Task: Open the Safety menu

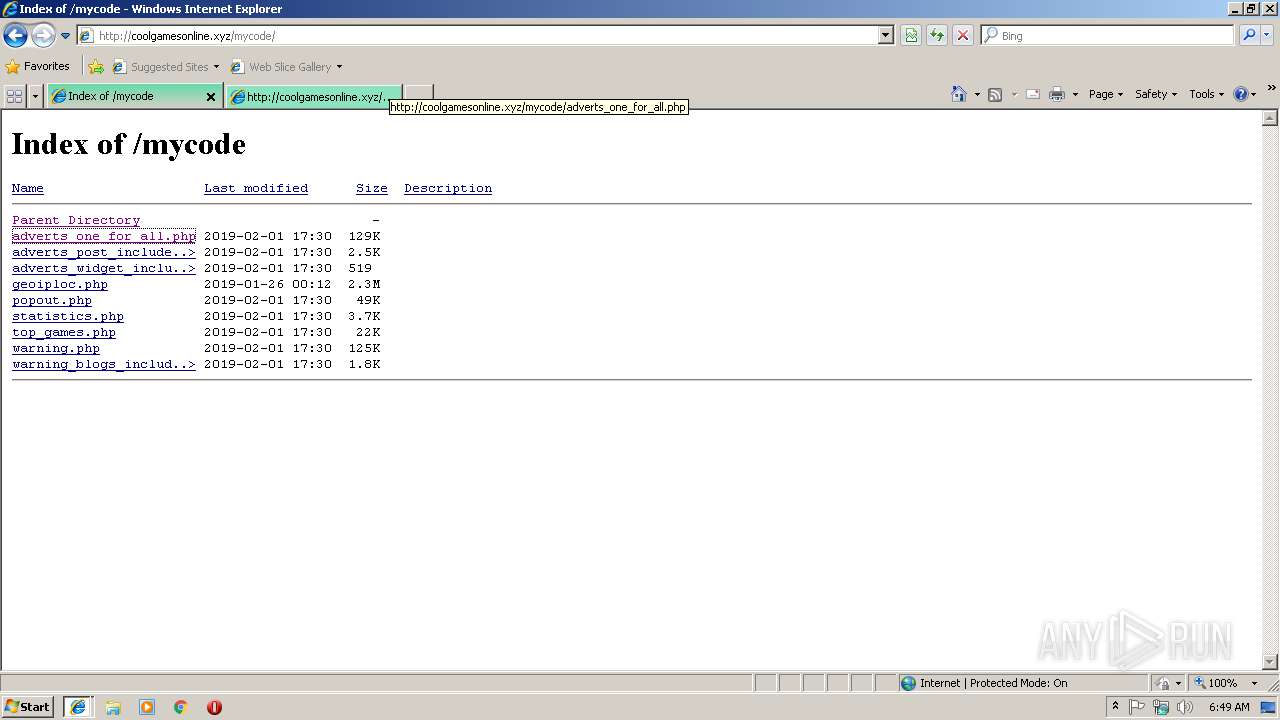Action: [1157, 94]
